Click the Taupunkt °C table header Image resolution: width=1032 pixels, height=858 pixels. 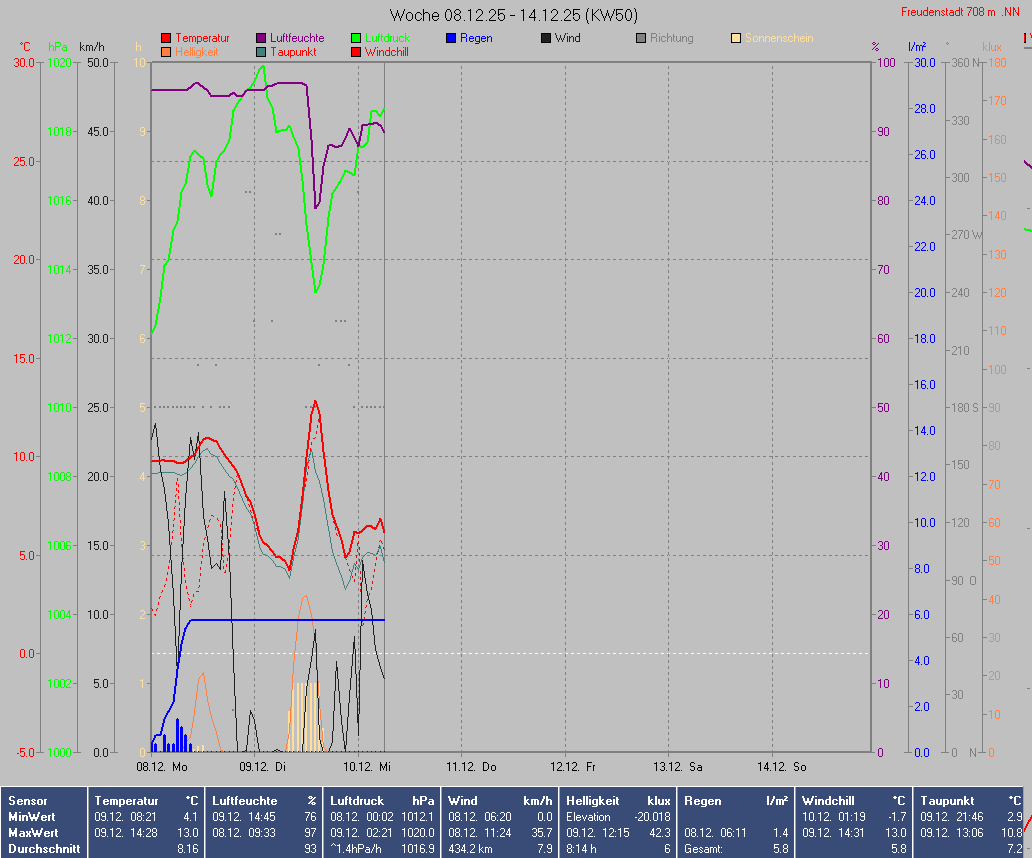[x=971, y=801]
